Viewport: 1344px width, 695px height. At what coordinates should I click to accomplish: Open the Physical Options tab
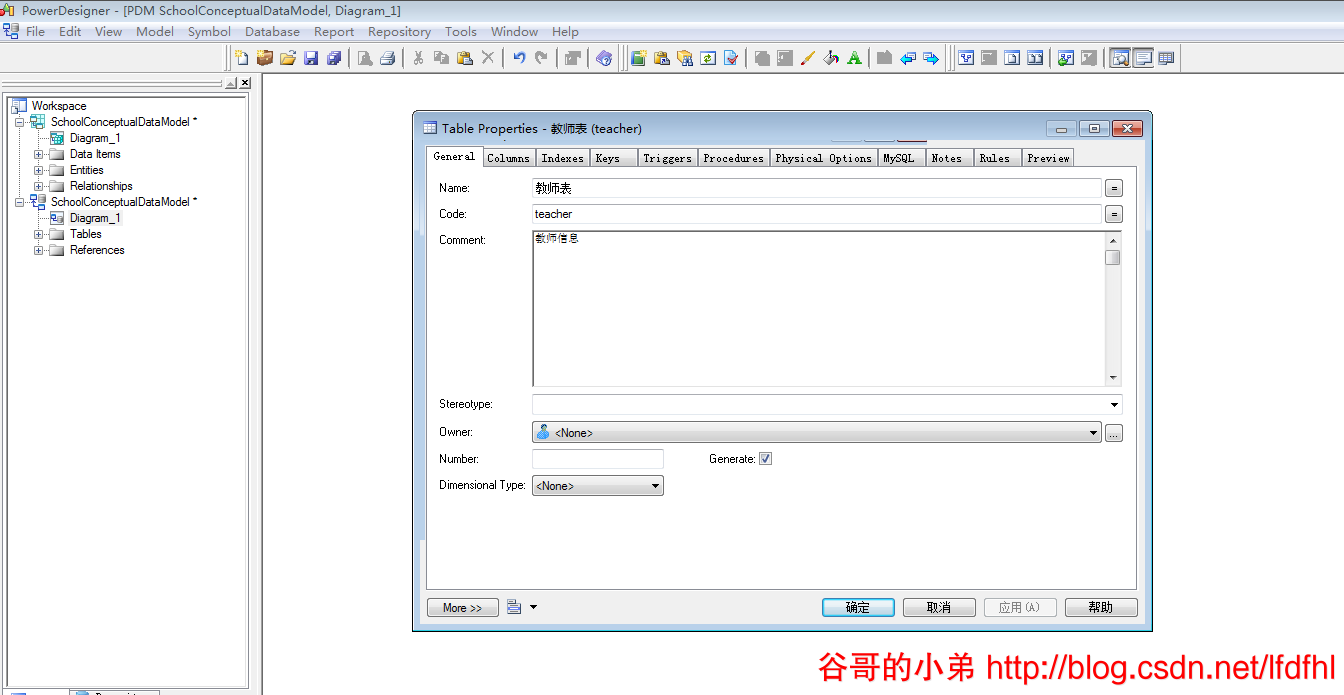pyautogui.click(x=823, y=158)
